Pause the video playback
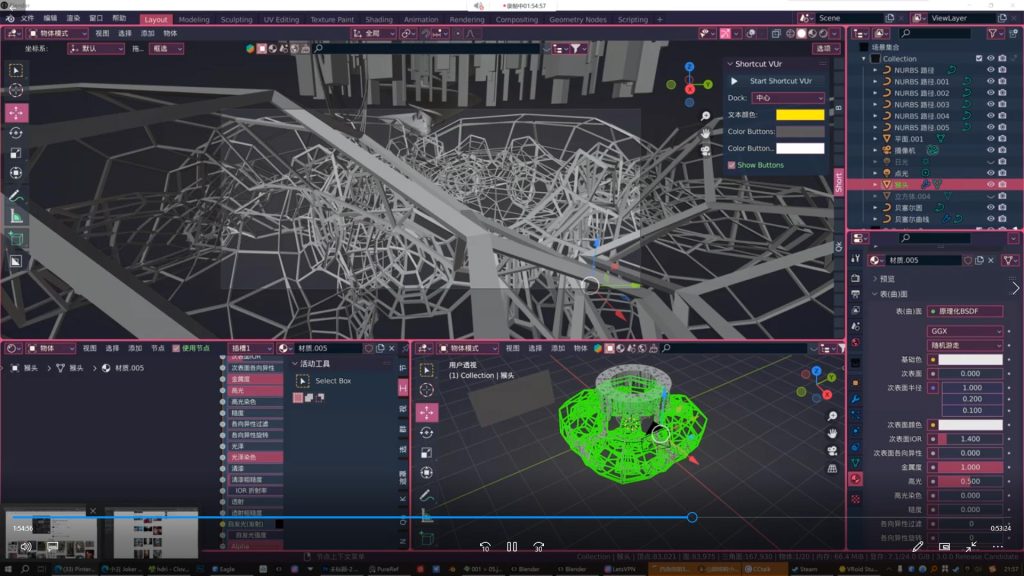The height and width of the screenshot is (576, 1024). (511, 547)
